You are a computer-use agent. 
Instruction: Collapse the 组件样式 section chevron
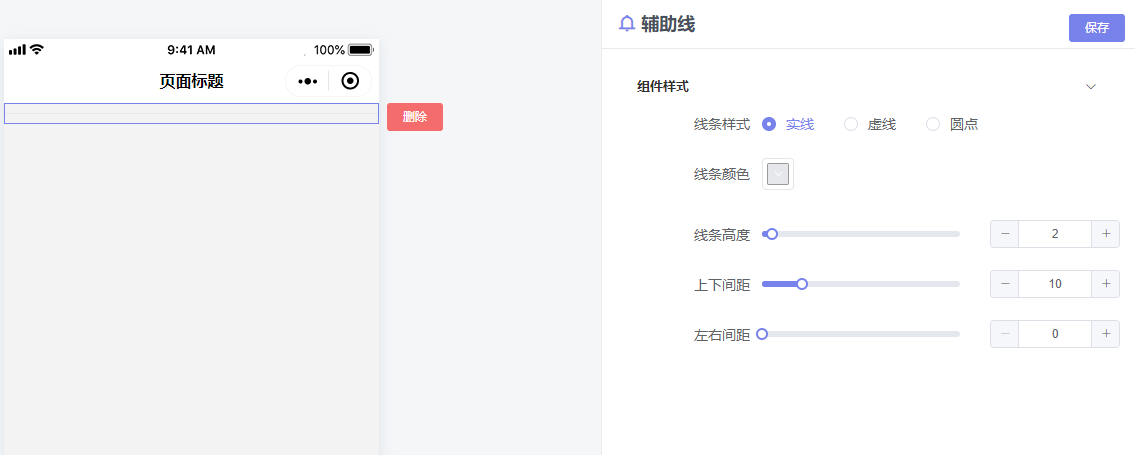(x=1091, y=87)
